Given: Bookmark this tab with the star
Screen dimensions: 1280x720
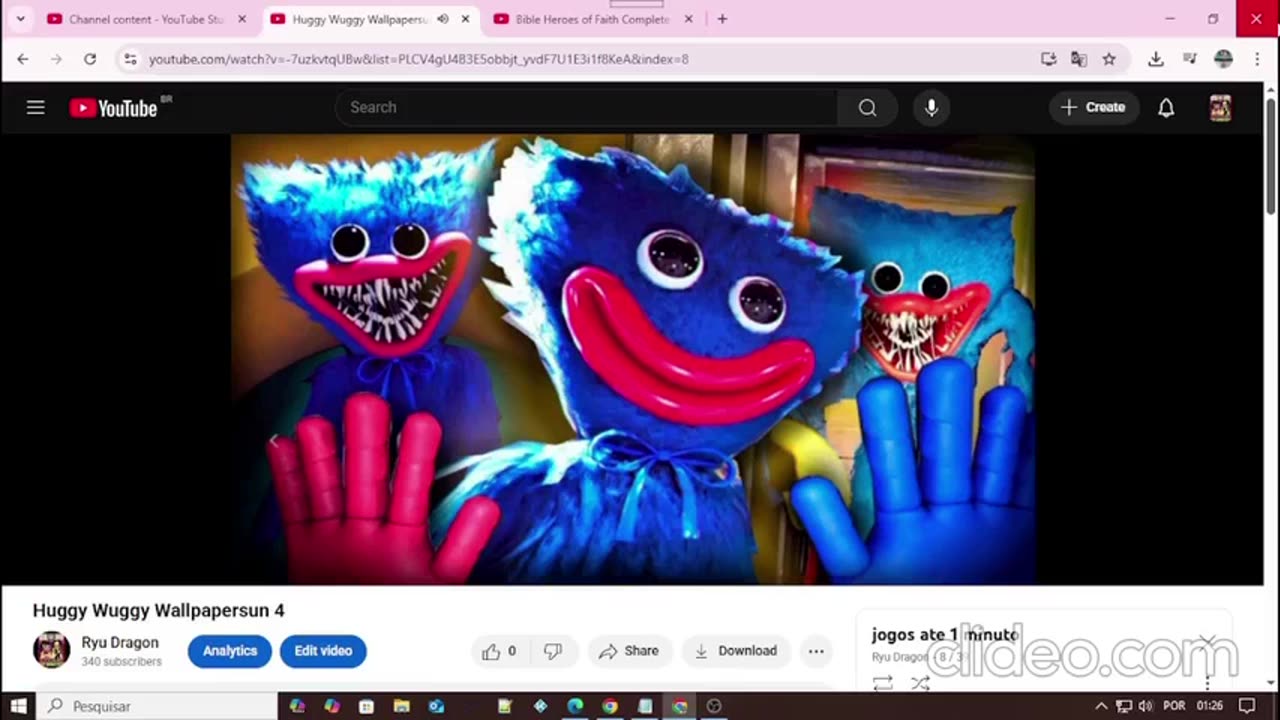Looking at the screenshot, I should tap(1109, 59).
